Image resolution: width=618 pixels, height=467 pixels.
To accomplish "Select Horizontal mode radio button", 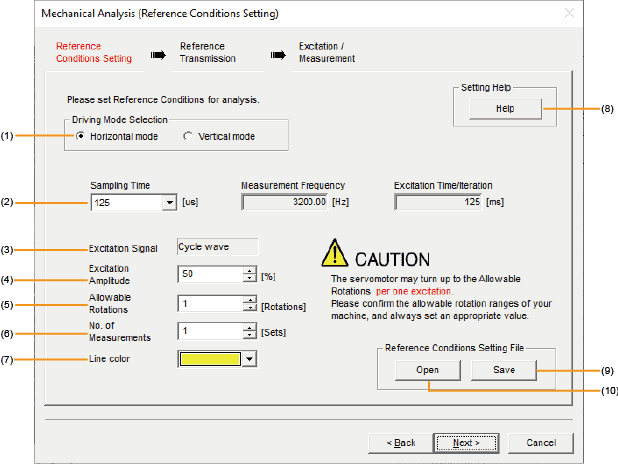I will pyautogui.click(x=80, y=136).
